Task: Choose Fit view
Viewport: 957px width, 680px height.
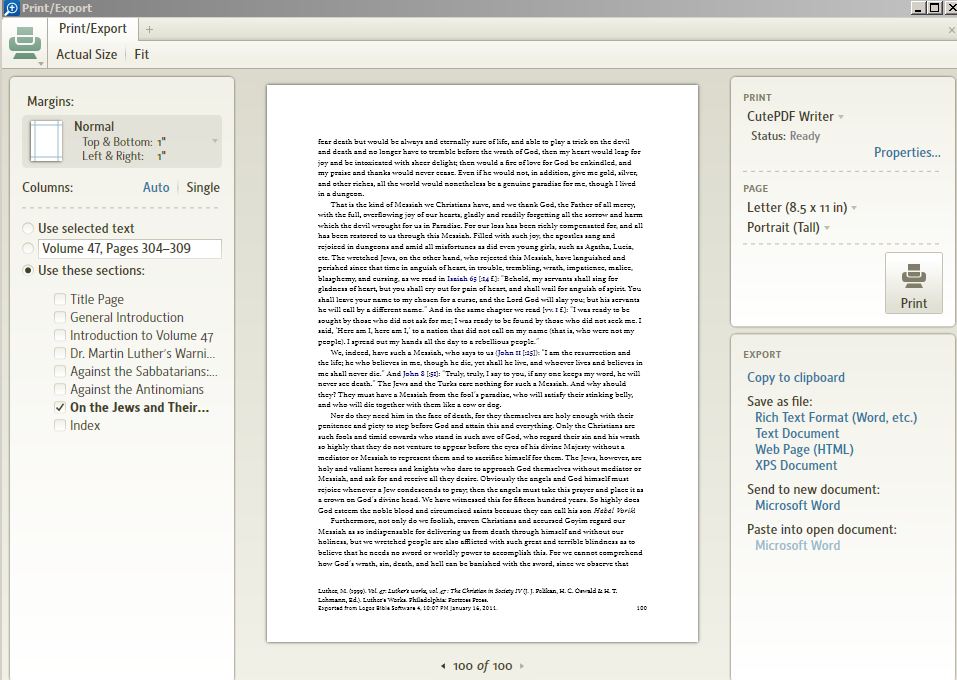Action: click(142, 54)
